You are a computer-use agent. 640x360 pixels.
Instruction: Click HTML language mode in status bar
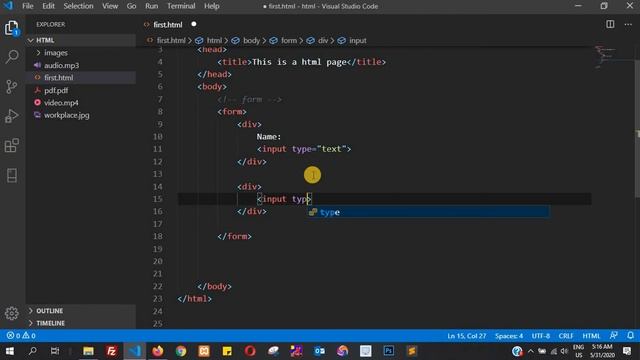pos(591,336)
